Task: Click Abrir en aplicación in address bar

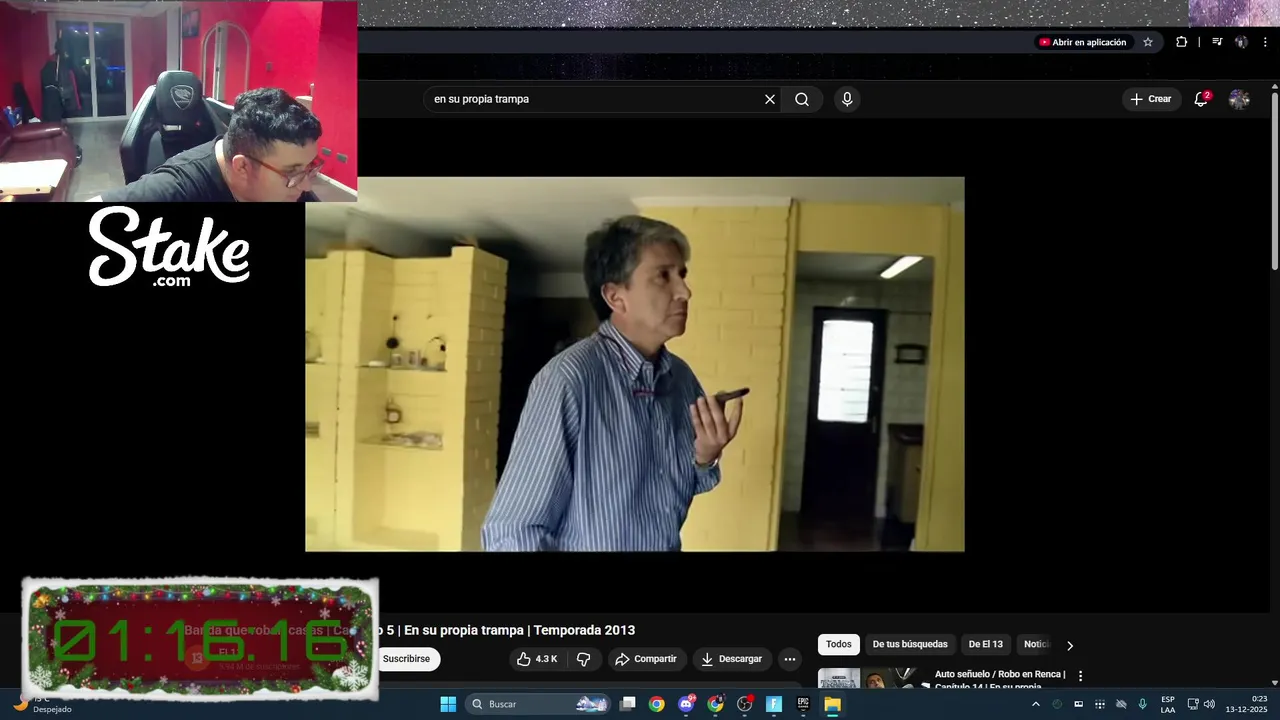Action: coord(1083,42)
